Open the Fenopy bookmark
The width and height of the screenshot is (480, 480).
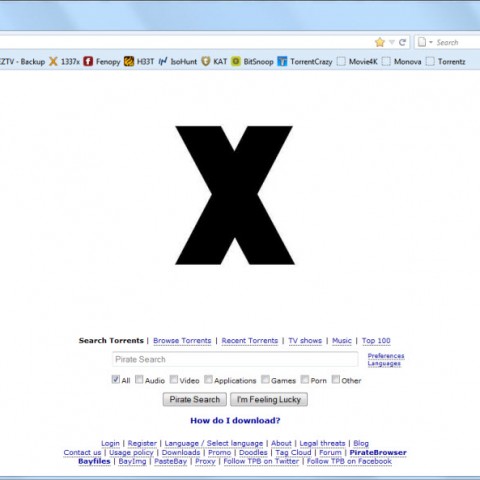102,62
